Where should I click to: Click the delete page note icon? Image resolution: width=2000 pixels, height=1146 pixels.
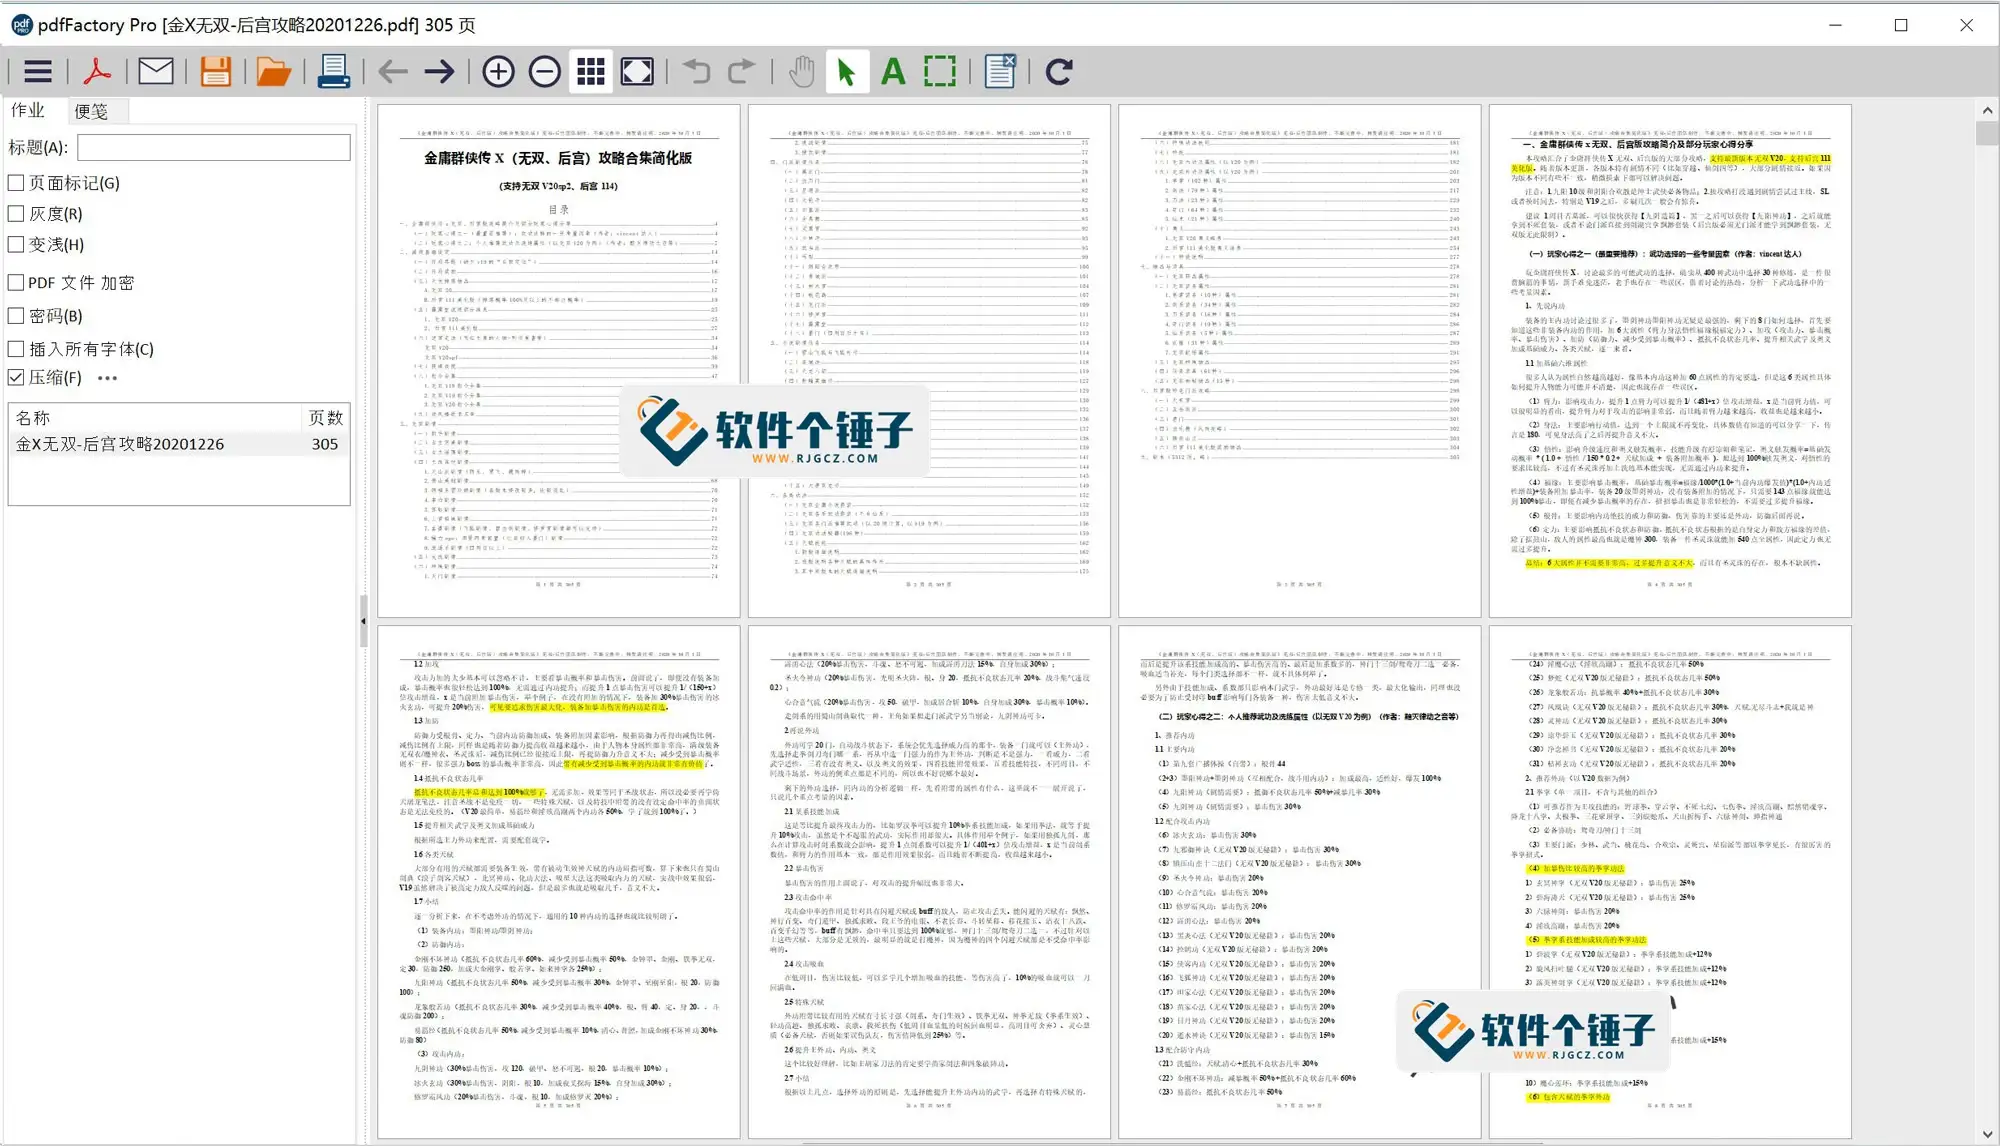point(1000,72)
